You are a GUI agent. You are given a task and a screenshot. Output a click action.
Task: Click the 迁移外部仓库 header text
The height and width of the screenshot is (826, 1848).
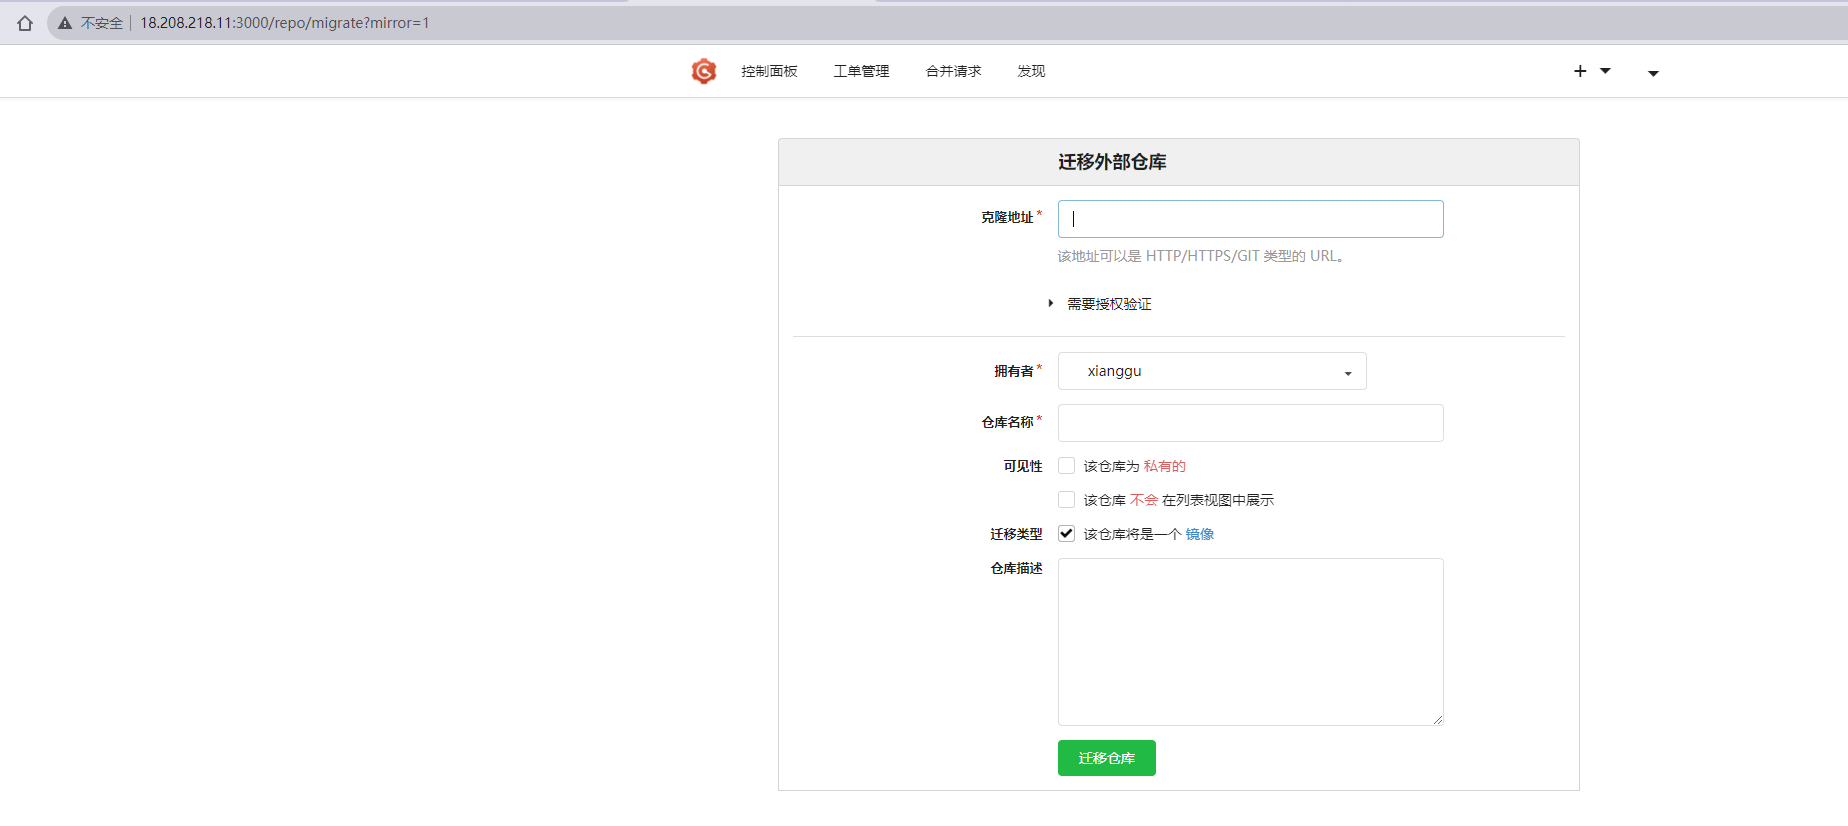pos(1112,162)
